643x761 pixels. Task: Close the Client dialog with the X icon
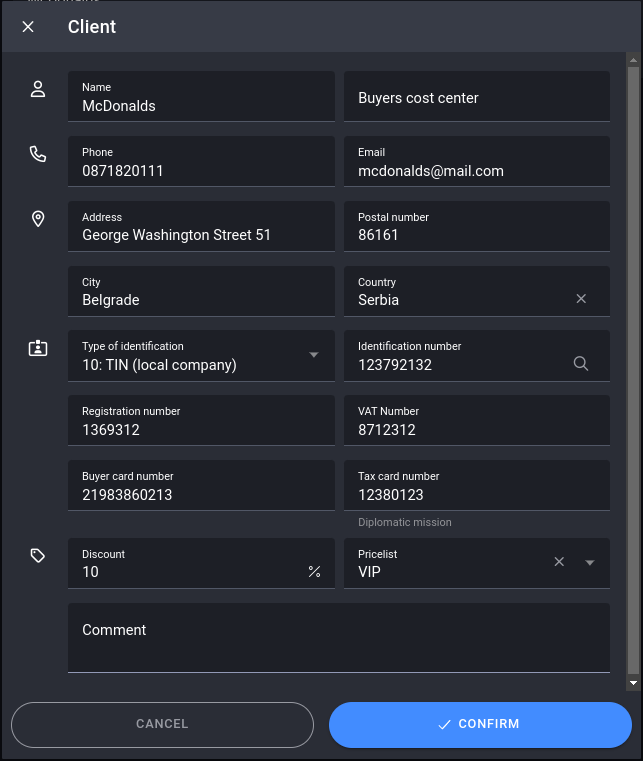point(28,27)
